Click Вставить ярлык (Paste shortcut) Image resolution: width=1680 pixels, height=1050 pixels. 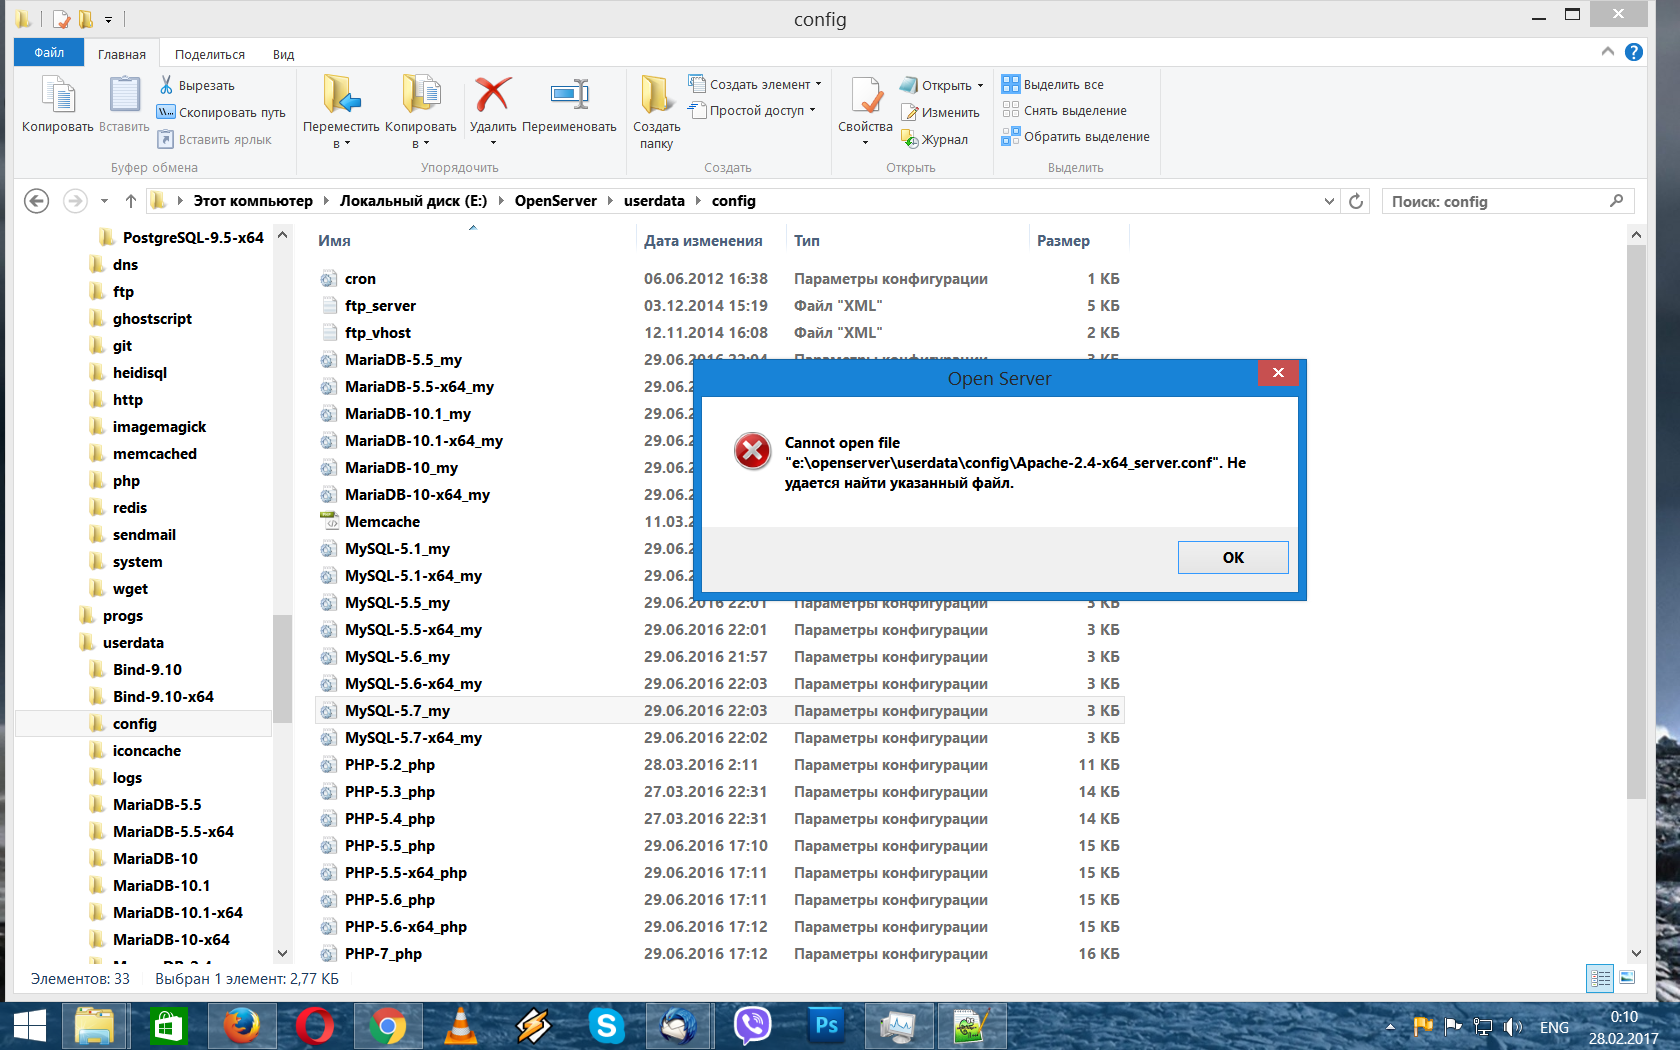click(214, 139)
